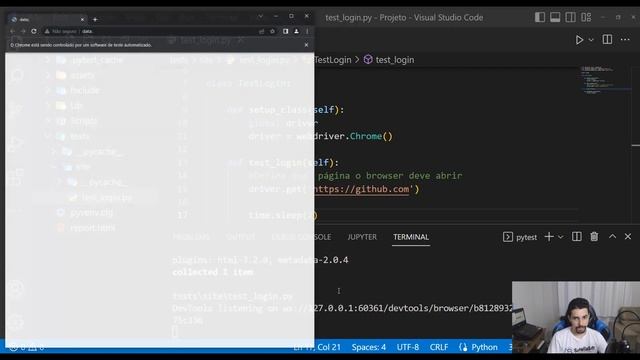Maximize panel size with chevron up
This screenshot has width=640, height=360.
612,237
